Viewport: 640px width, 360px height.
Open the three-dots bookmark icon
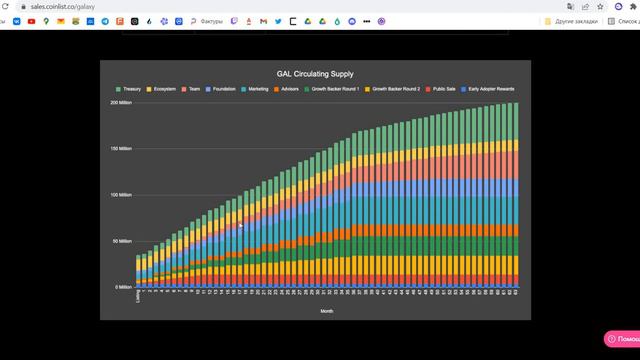tap(367, 21)
